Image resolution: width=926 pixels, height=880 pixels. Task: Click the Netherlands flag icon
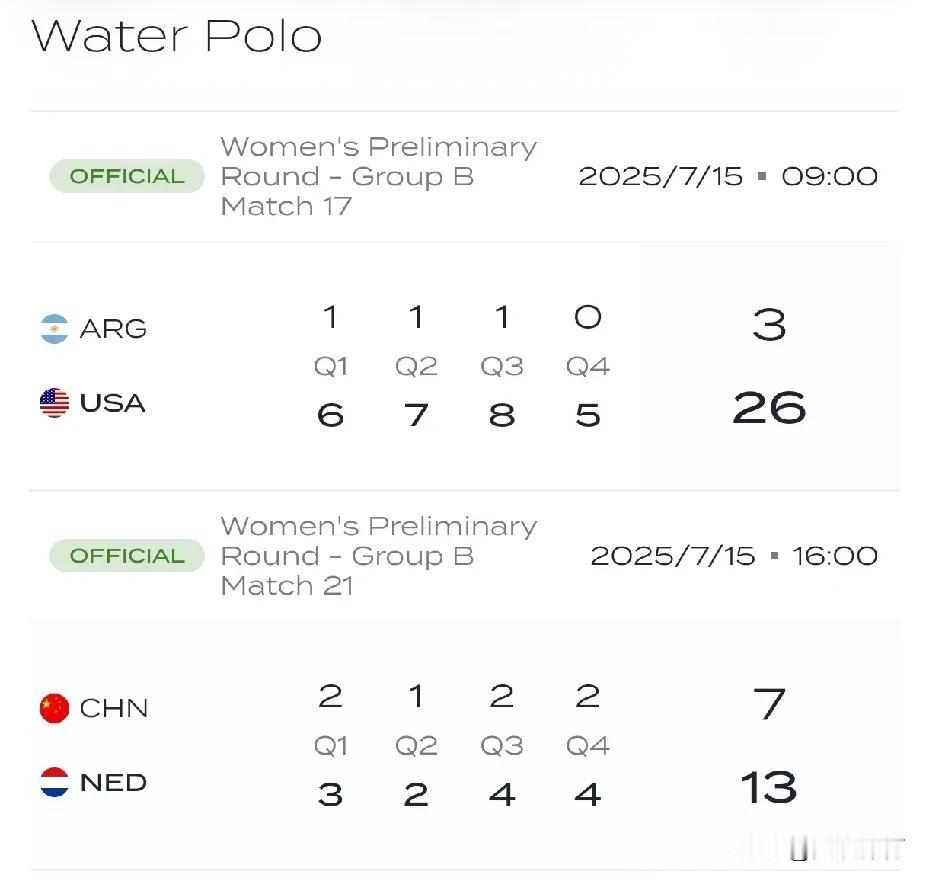54,782
